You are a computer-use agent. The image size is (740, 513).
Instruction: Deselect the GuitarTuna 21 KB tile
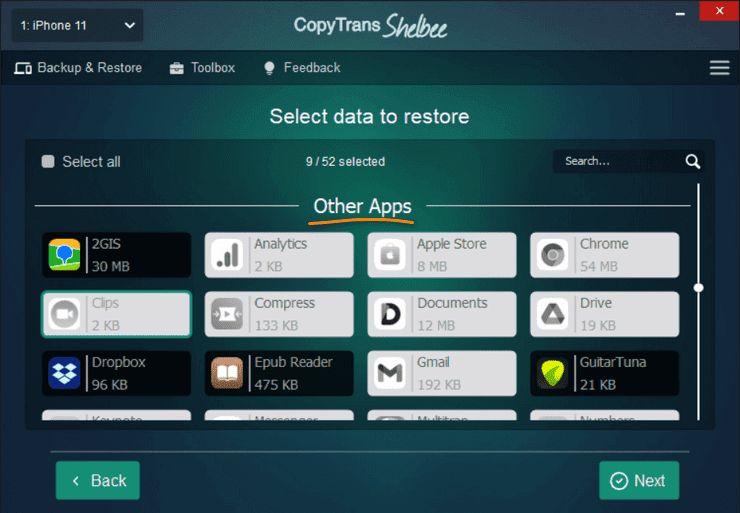pyautogui.click(x=605, y=373)
